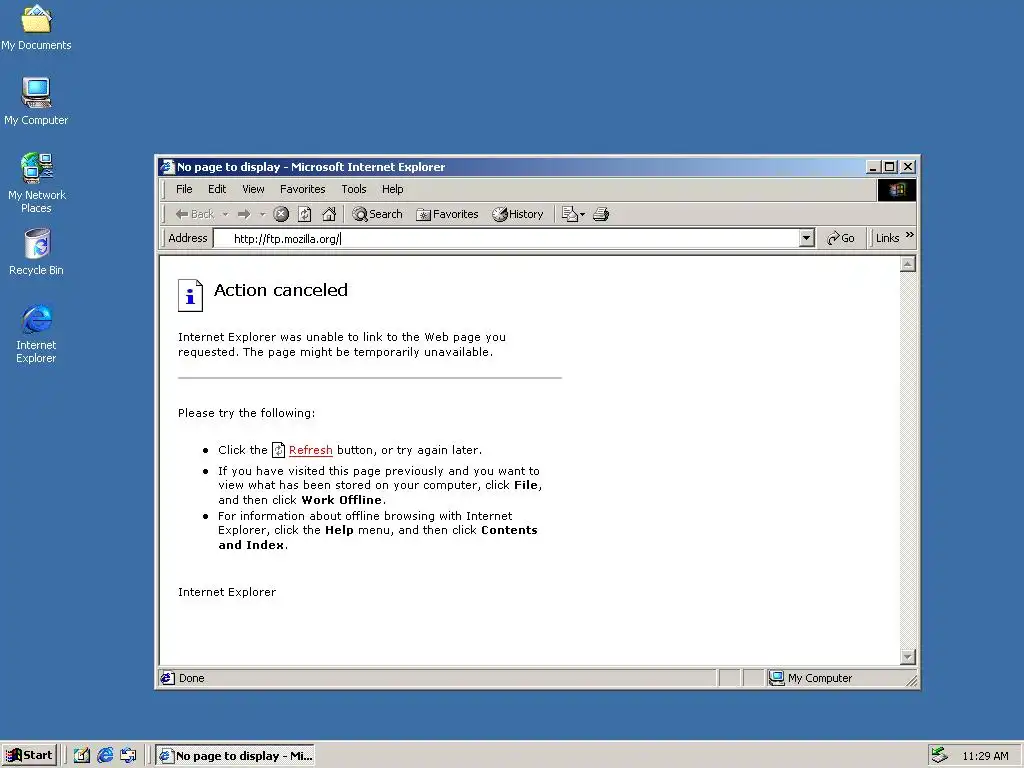1024x768 pixels.
Task: Click the 11:29 AM clock
Action: (985, 756)
